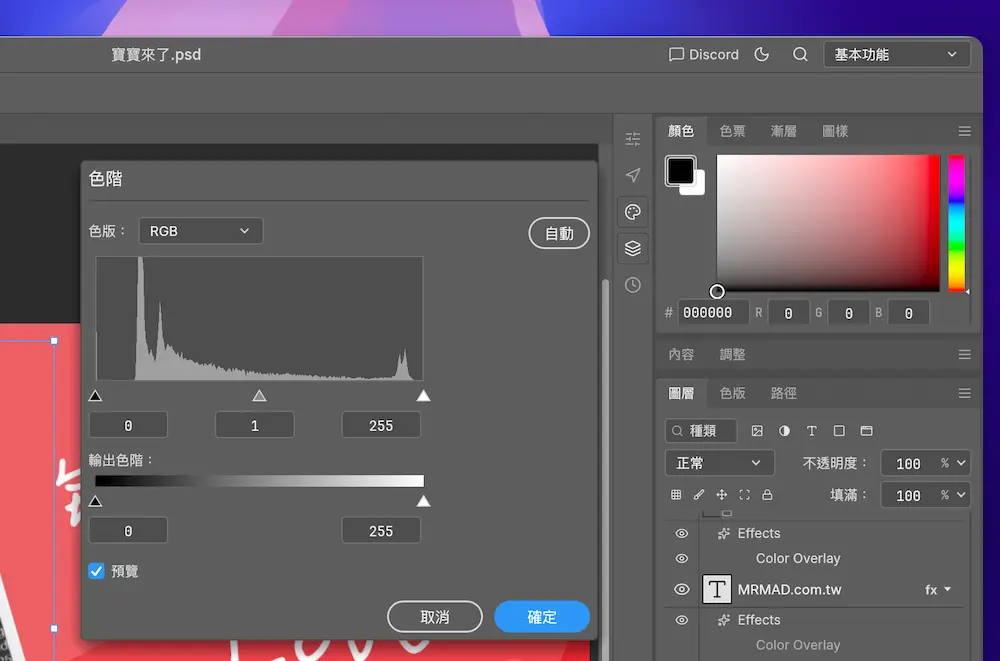Click the 自動 auto levels button
The image size is (1000, 661).
tap(559, 234)
